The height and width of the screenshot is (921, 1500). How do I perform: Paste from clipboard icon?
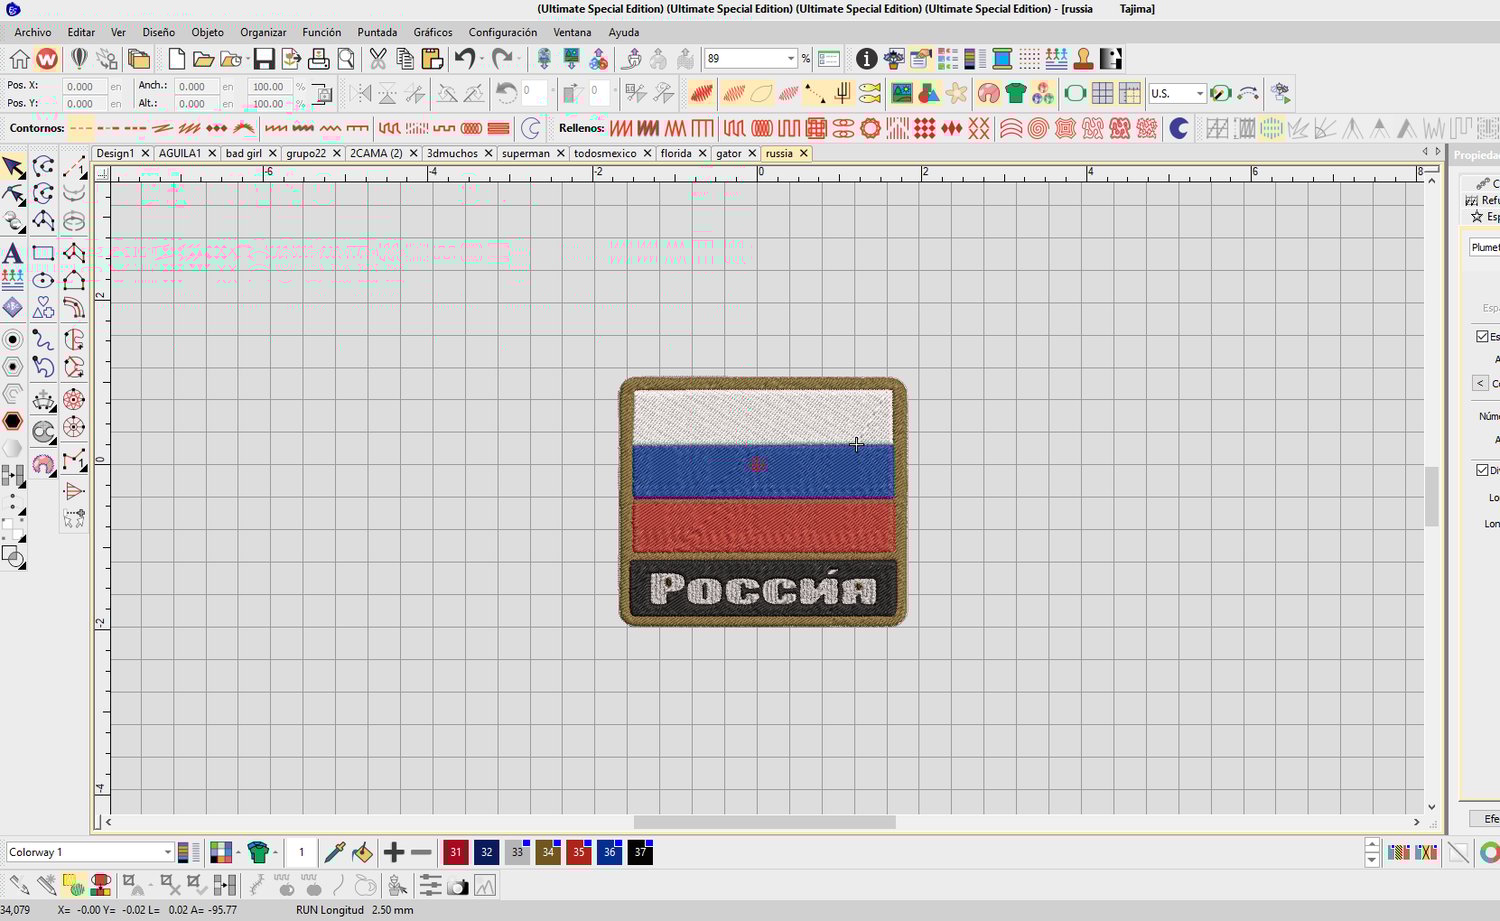432,59
